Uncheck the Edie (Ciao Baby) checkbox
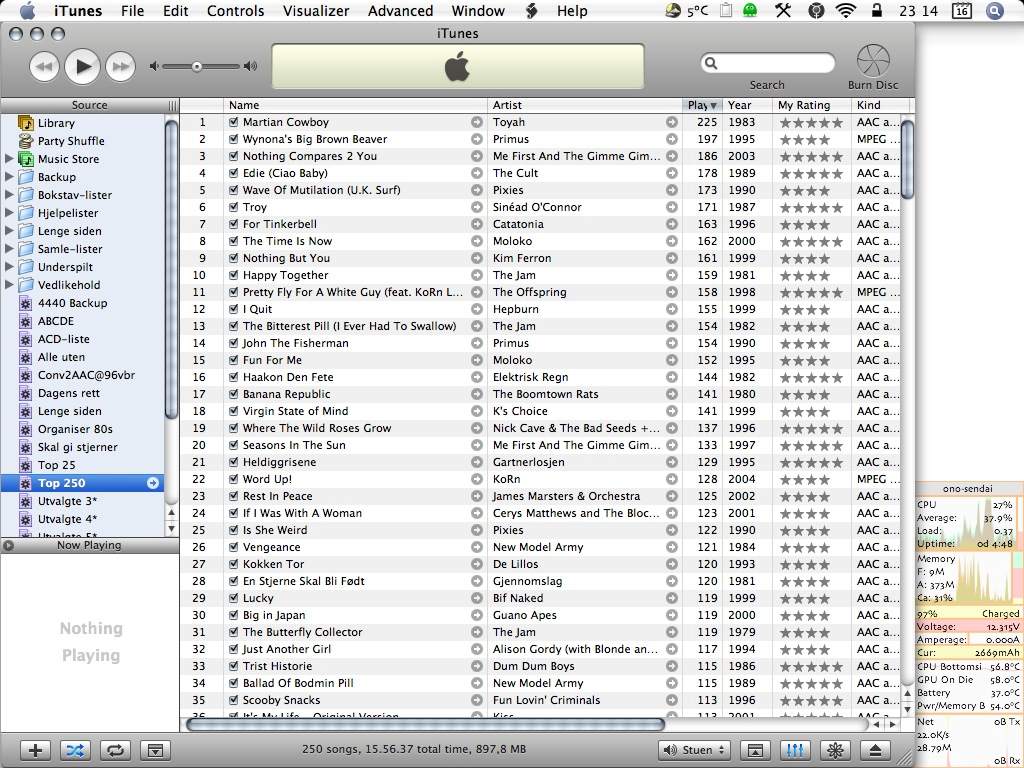1024x768 pixels. click(x=234, y=173)
